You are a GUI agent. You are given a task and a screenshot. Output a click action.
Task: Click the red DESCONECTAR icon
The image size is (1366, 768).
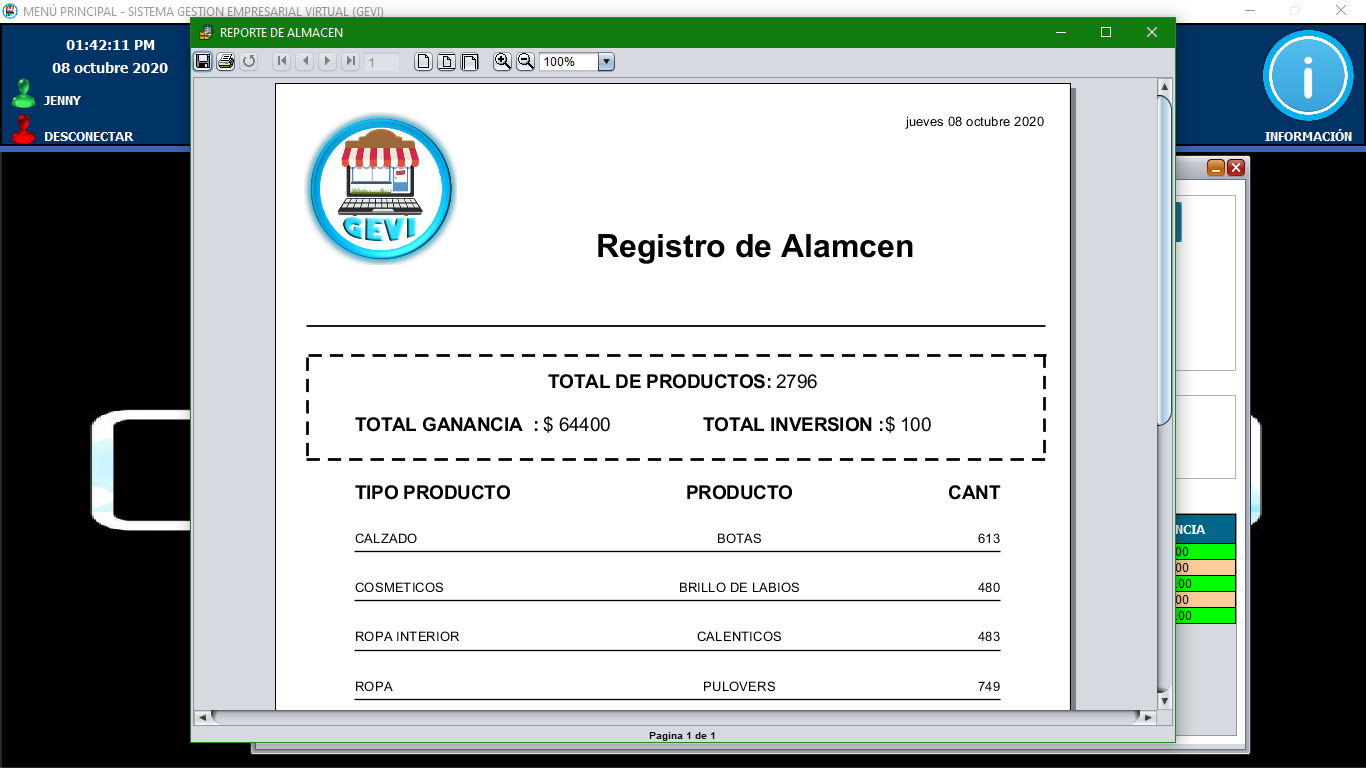23,130
